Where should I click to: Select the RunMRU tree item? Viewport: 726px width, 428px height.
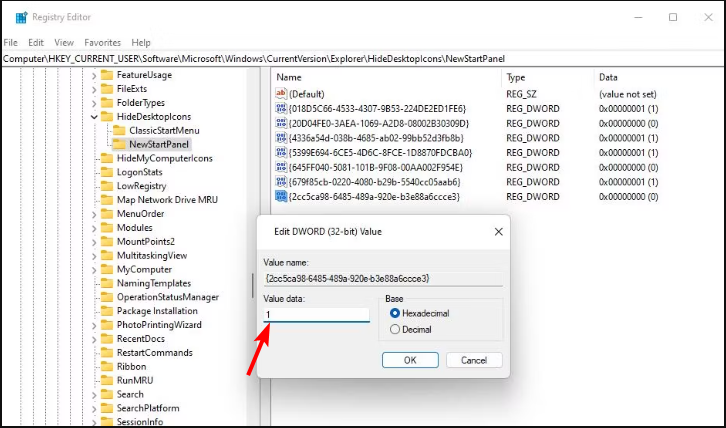point(135,380)
